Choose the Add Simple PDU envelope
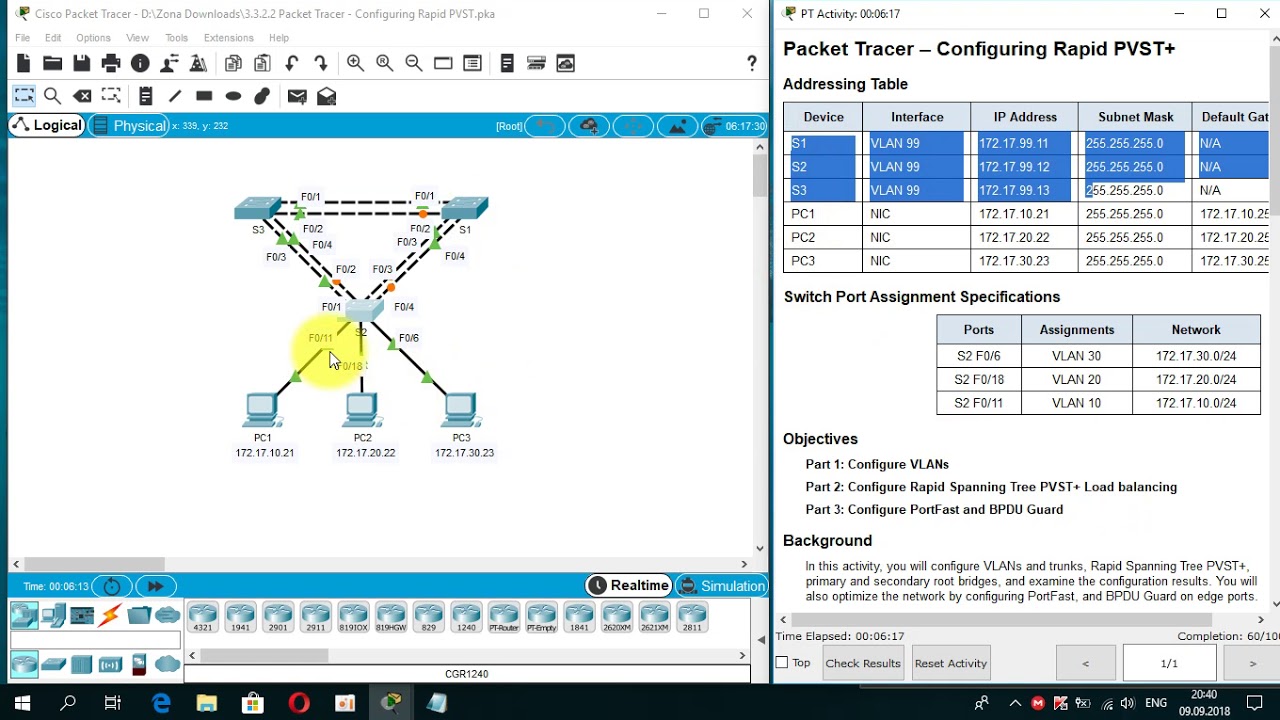The image size is (1280, 720). point(297,96)
